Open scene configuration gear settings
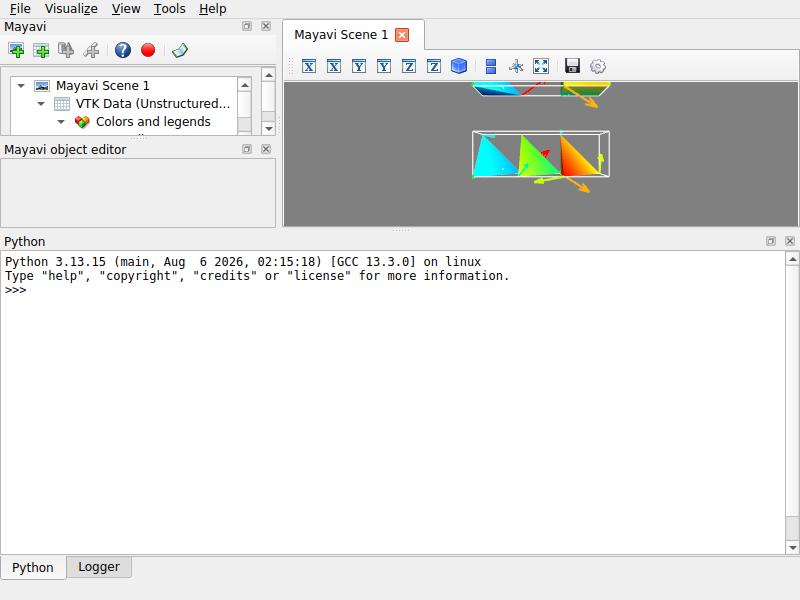The image size is (800, 600). pos(597,66)
